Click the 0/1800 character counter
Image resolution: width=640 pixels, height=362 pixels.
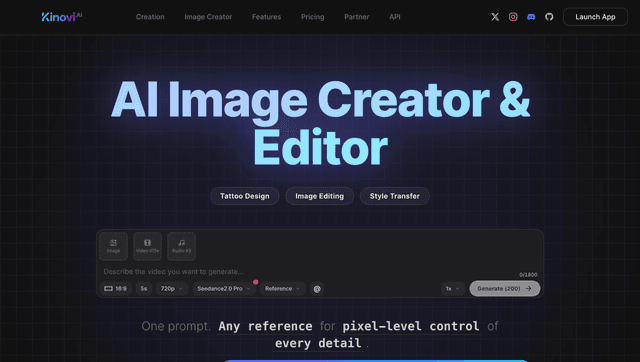pyautogui.click(x=528, y=275)
